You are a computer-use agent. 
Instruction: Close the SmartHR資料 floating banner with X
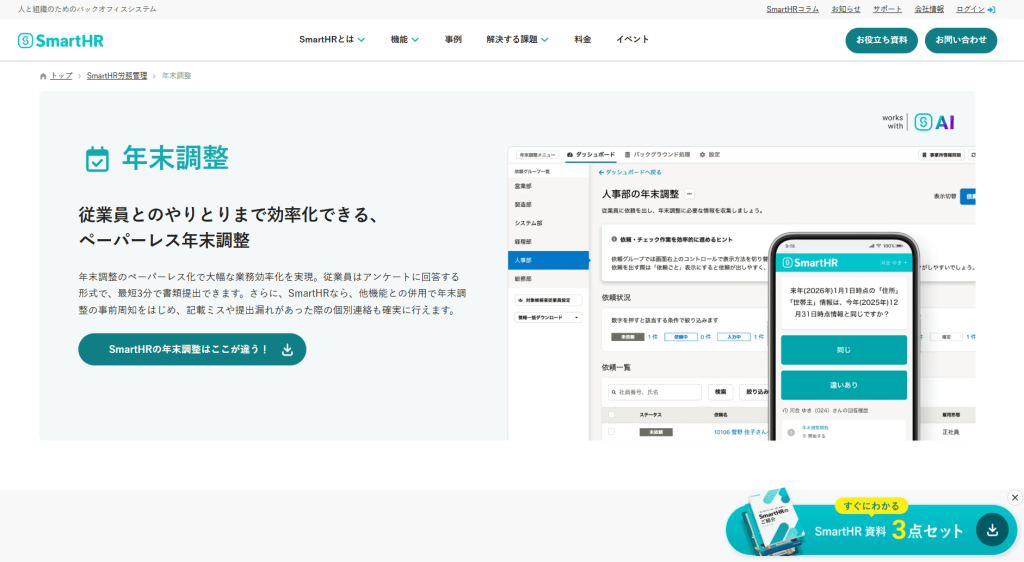tap(1015, 497)
